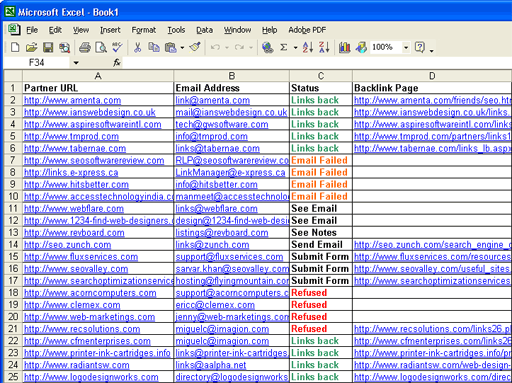This screenshot has width=512, height=383.
Task: Paste from clipboard
Action: click(x=171, y=47)
